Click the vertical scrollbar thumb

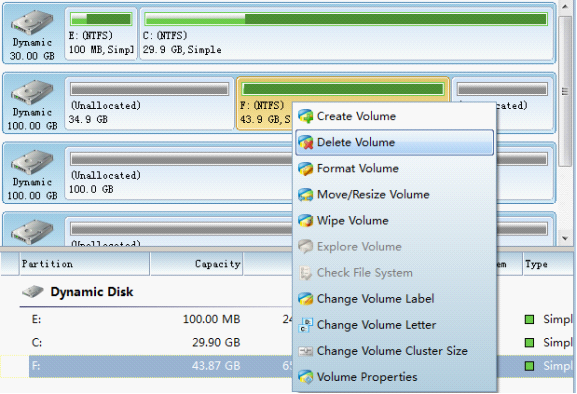tap(565, 91)
